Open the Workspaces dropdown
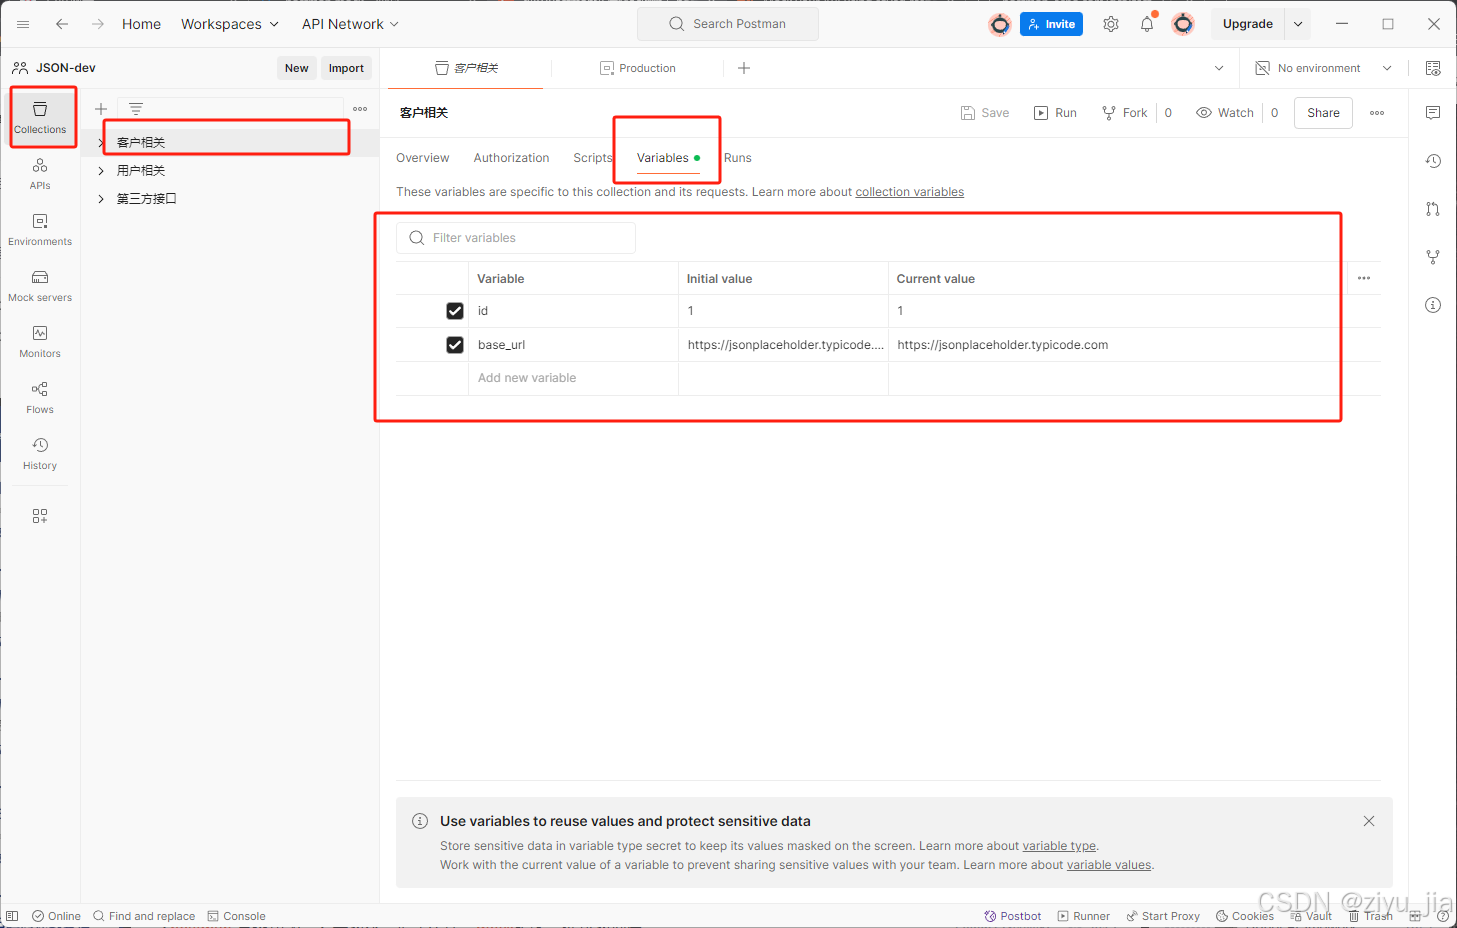 click(x=229, y=24)
